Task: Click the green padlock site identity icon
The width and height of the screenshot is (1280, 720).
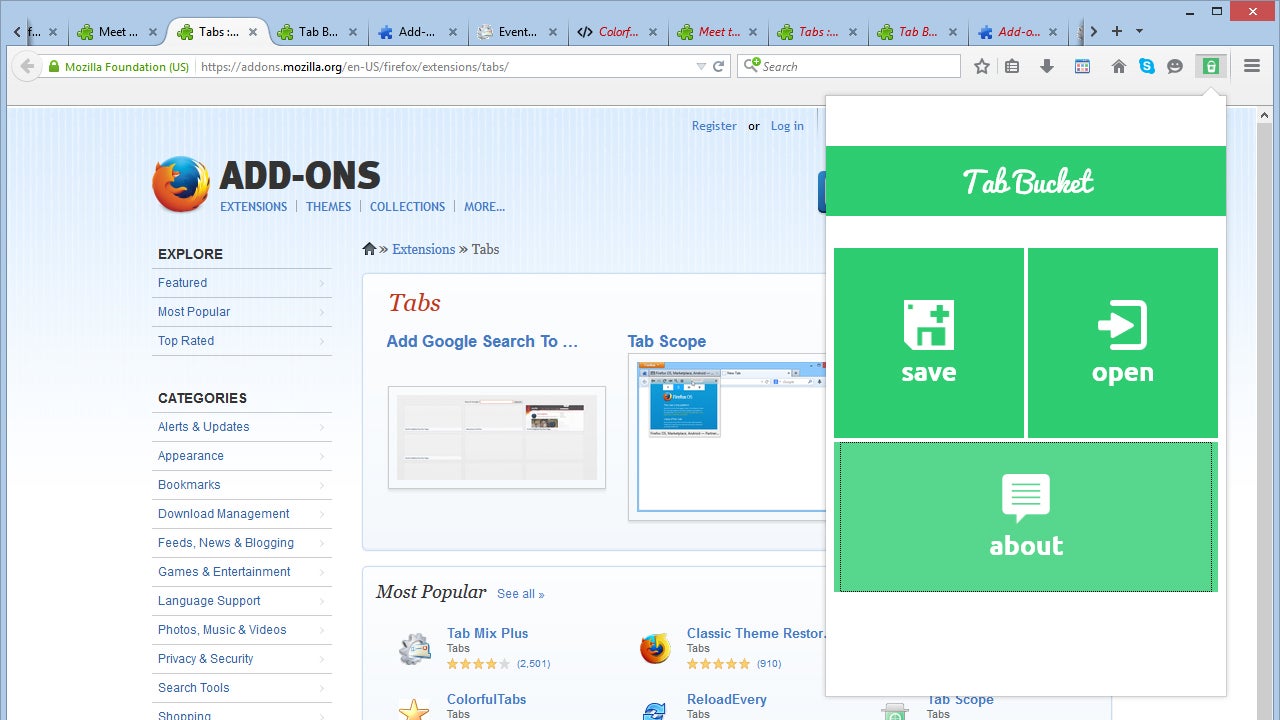Action: (x=54, y=67)
